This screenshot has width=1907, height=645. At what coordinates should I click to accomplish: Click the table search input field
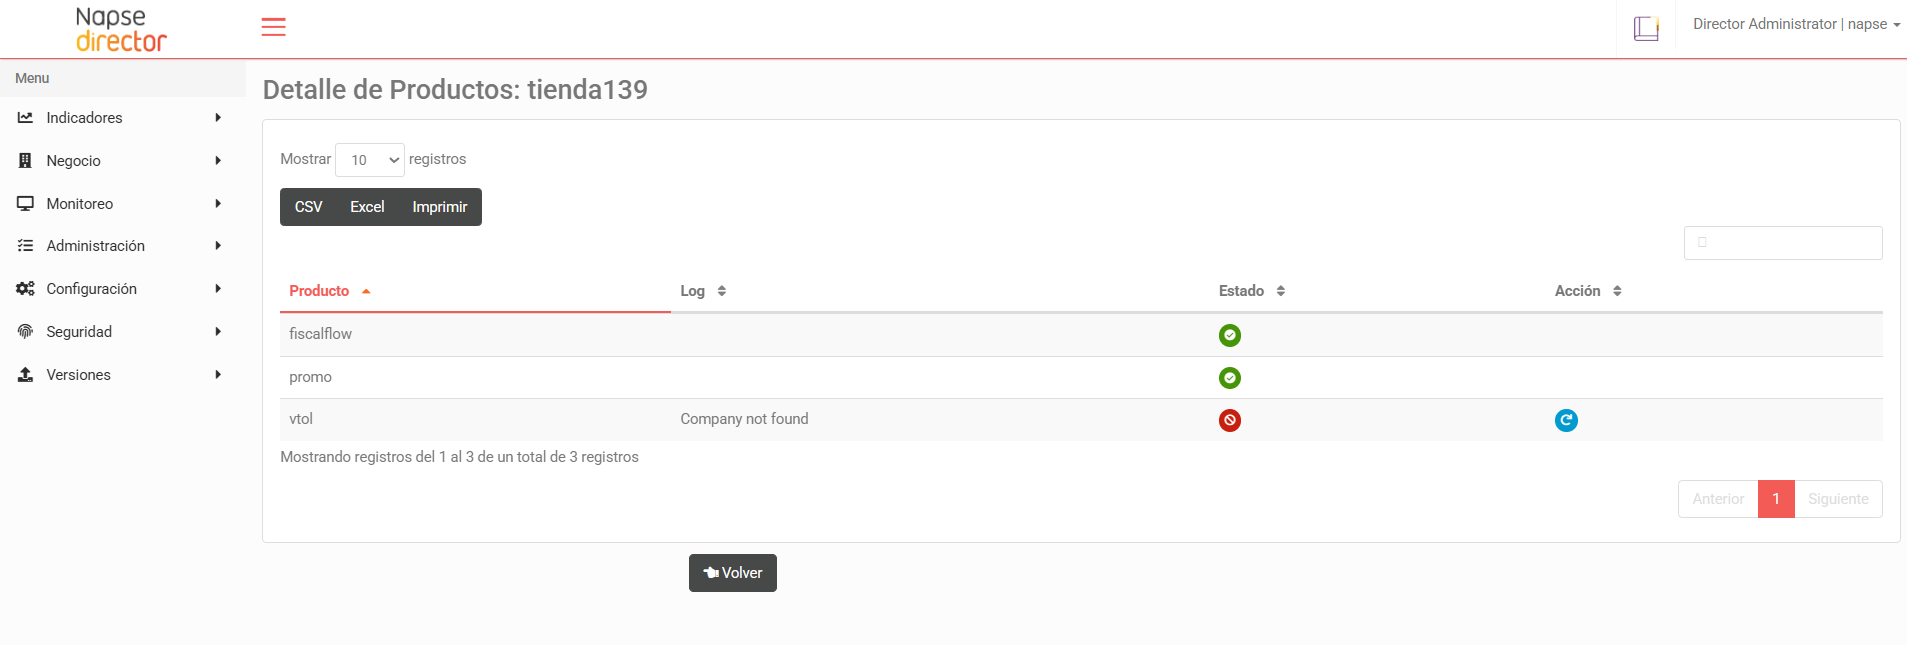[1783, 243]
